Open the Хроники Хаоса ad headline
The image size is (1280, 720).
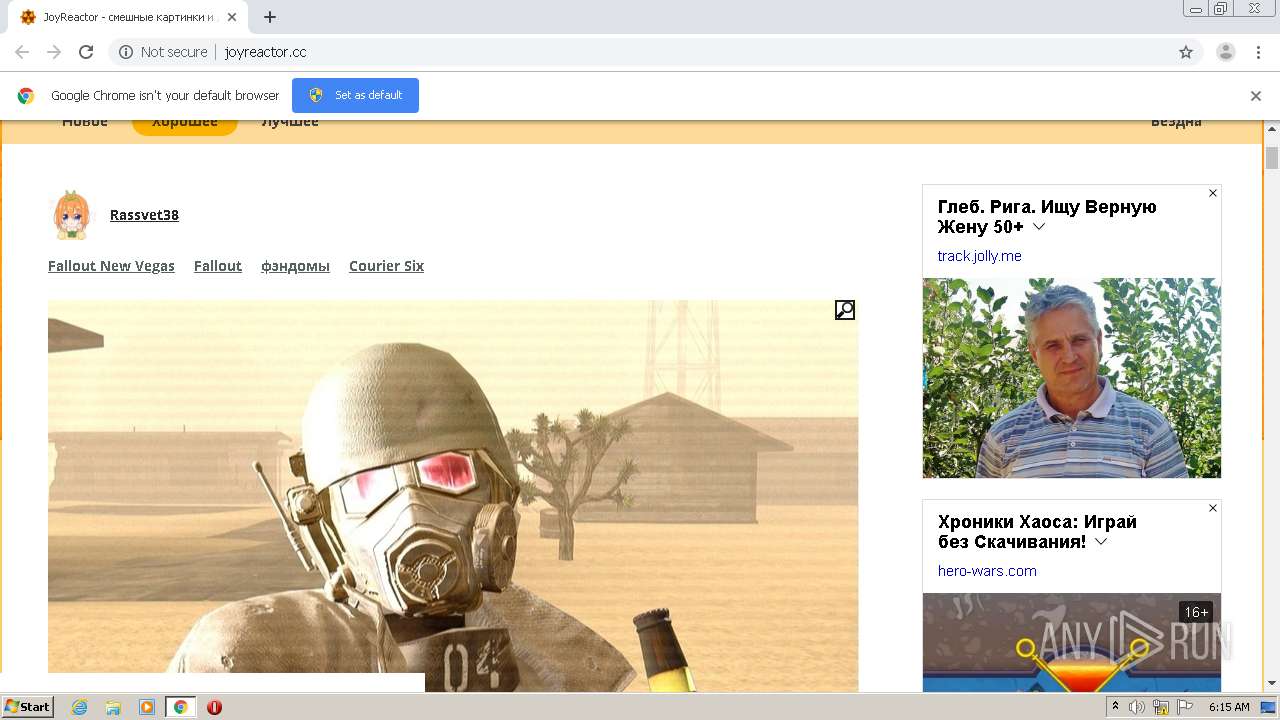click(1037, 532)
